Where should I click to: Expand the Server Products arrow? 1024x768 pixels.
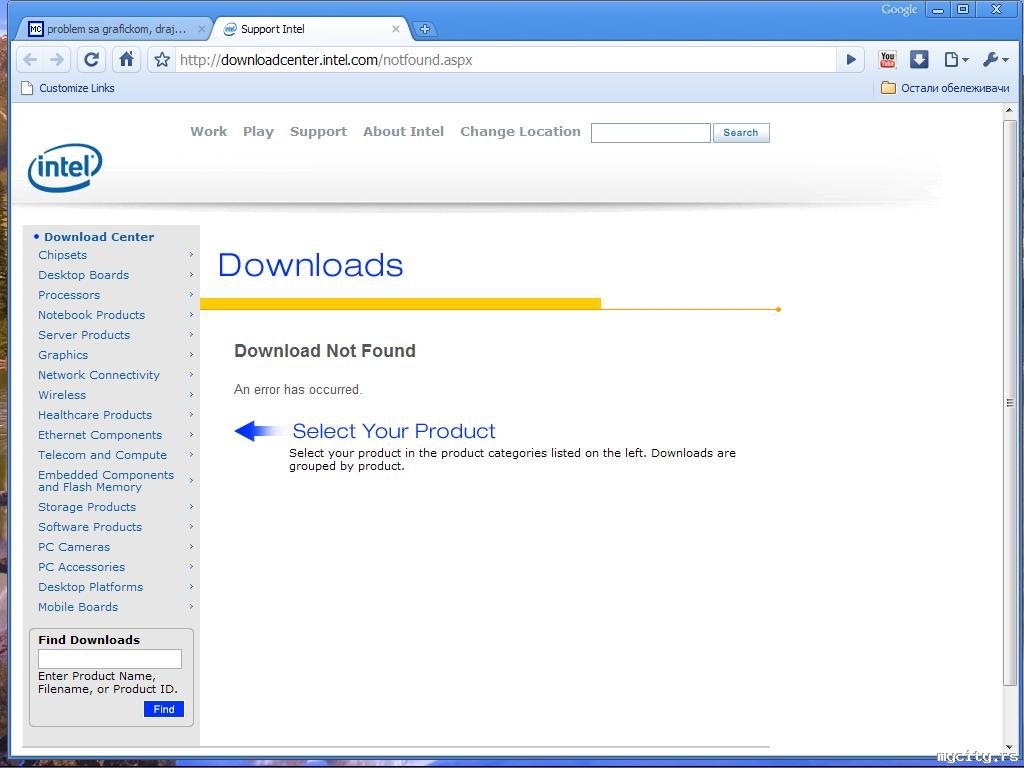click(x=191, y=334)
